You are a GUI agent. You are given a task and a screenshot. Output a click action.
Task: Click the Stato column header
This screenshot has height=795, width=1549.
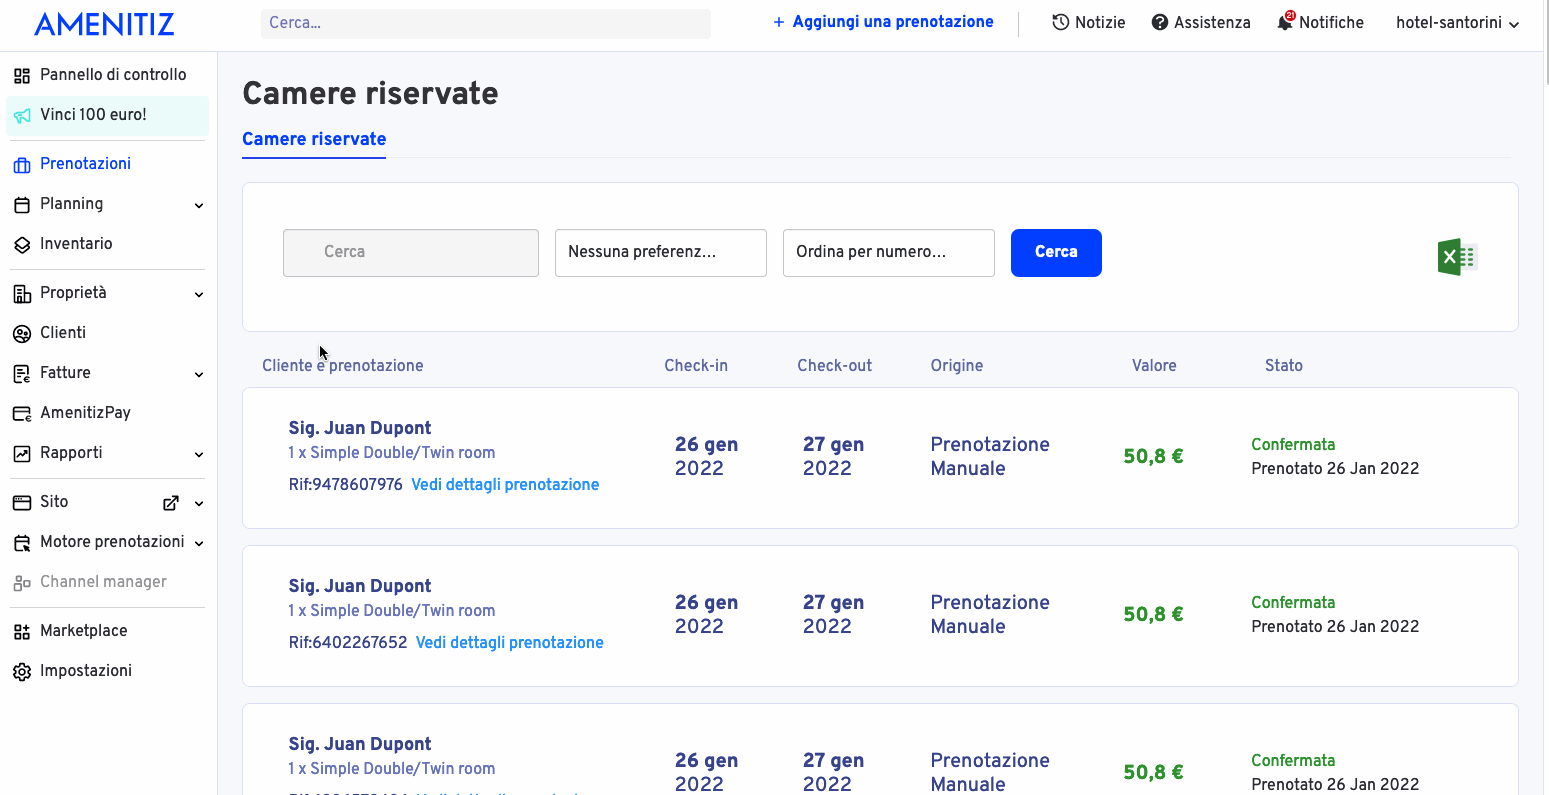(1284, 366)
